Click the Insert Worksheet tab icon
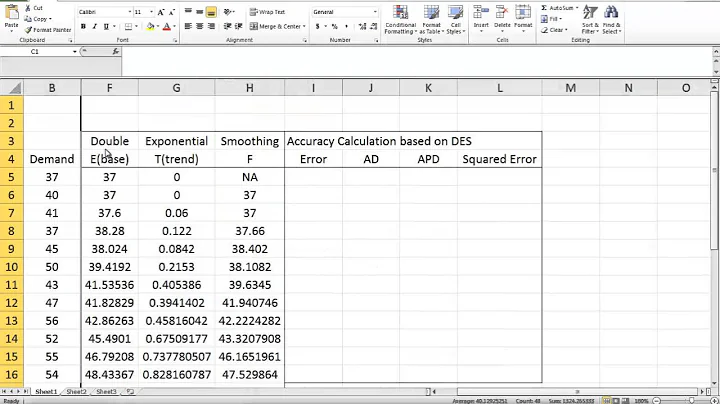720x404 pixels. [x=130, y=392]
